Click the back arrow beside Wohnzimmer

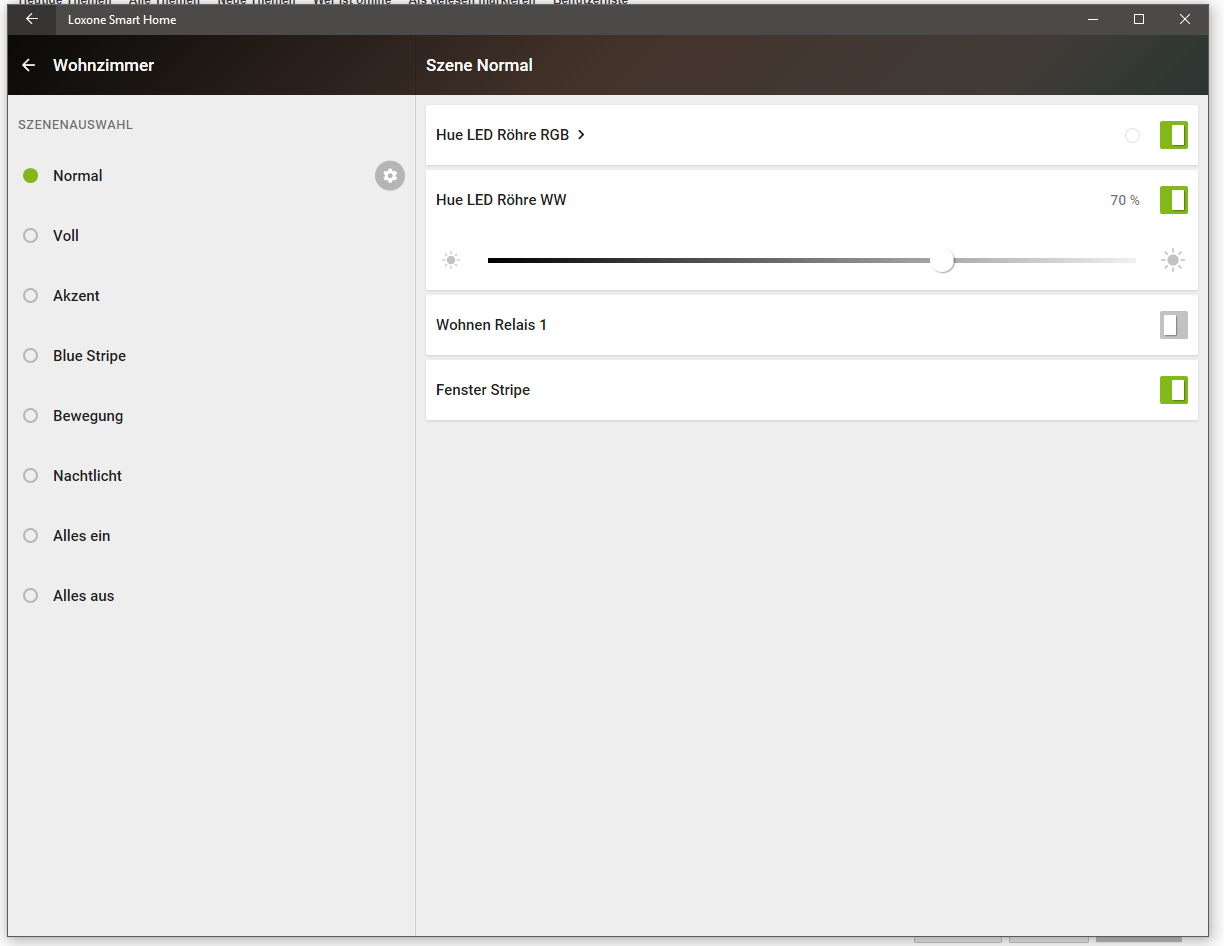tap(29, 65)
